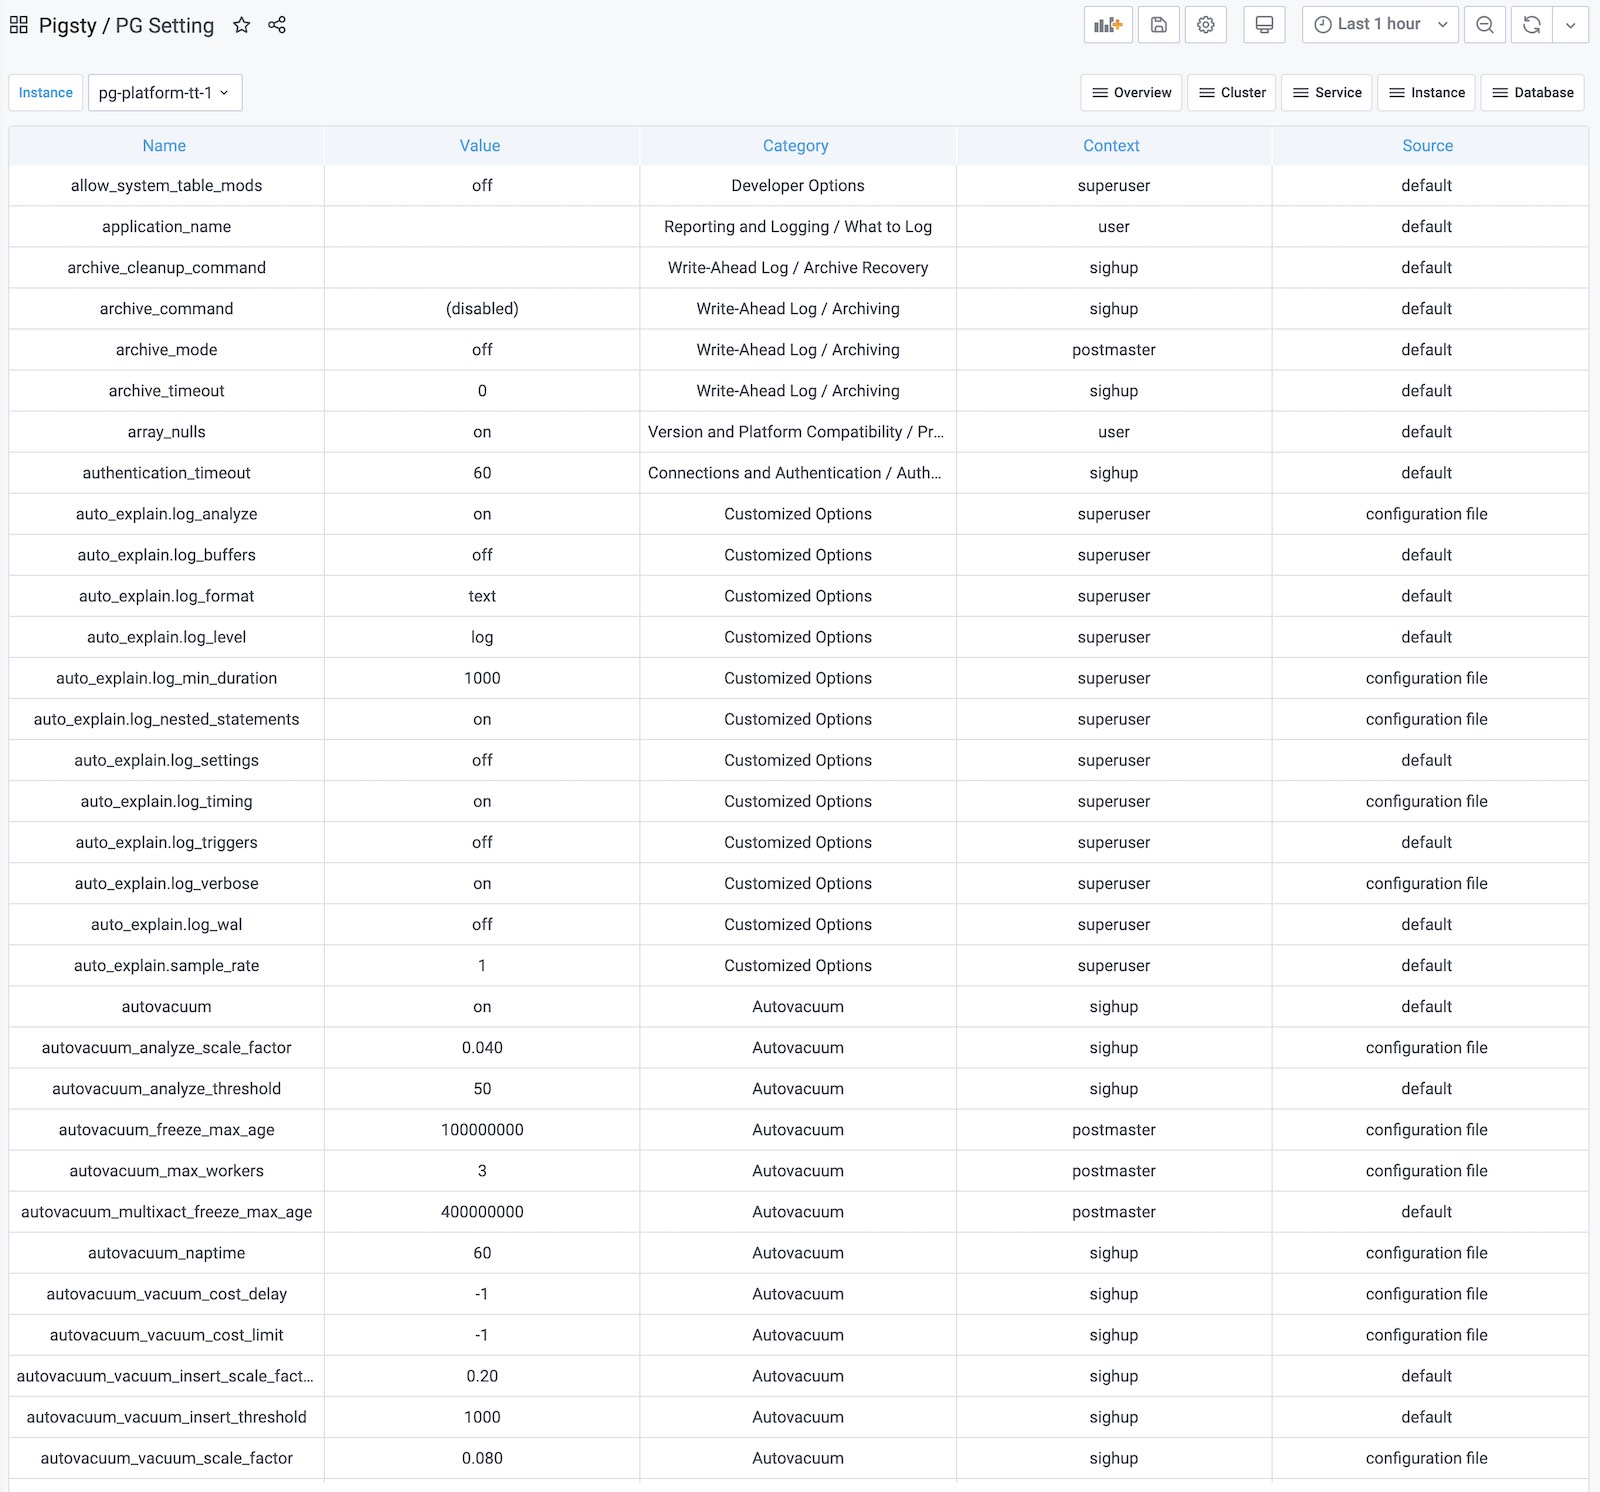Select archive_cleanup_command name cell
Viewport: 1600px width, 1492px height.
[x=166, y=268]
